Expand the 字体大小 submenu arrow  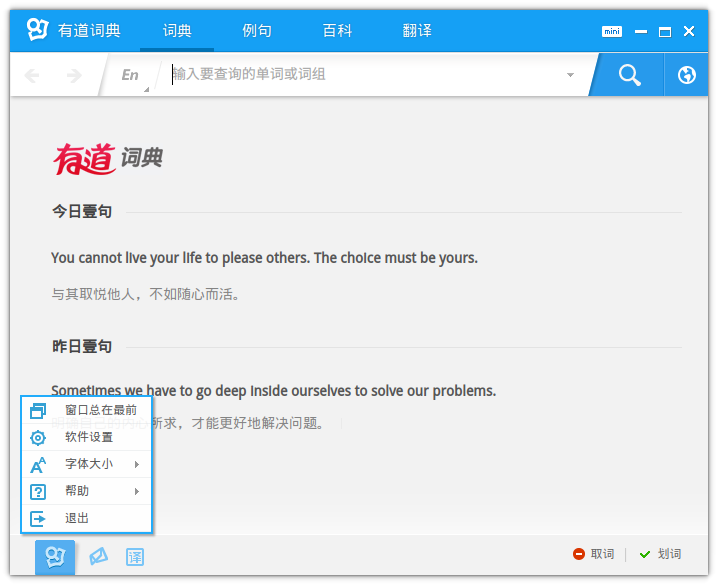tap(136, 464)
